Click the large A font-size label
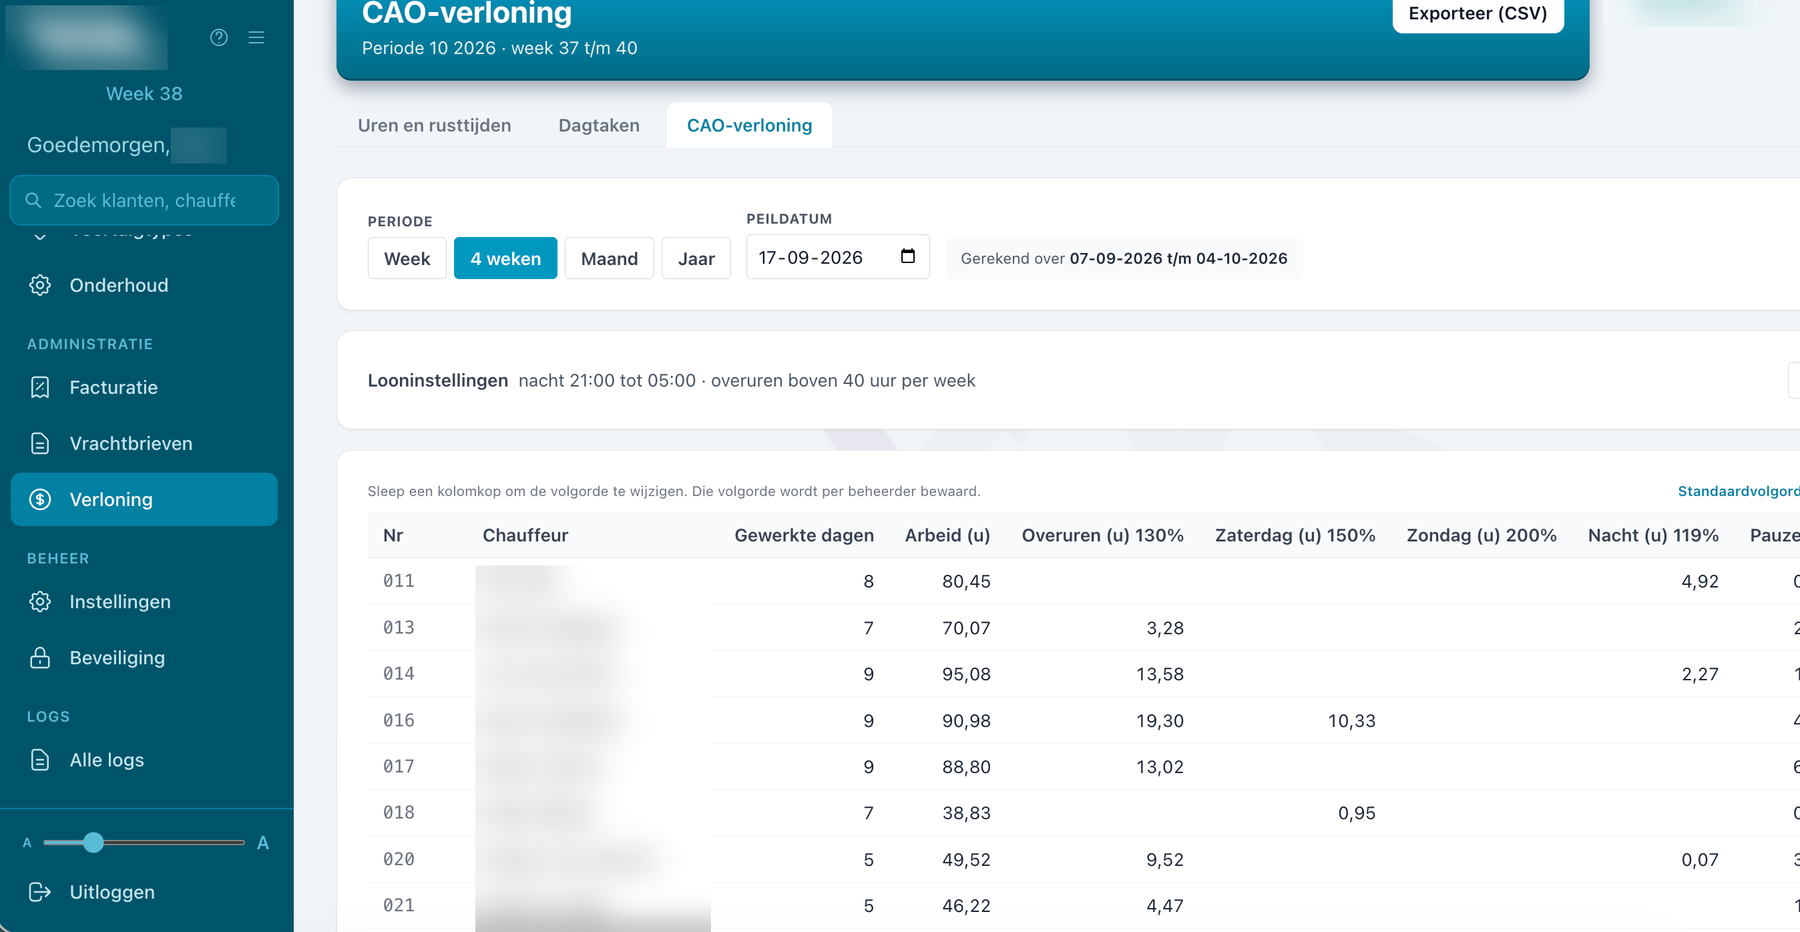 263,843
